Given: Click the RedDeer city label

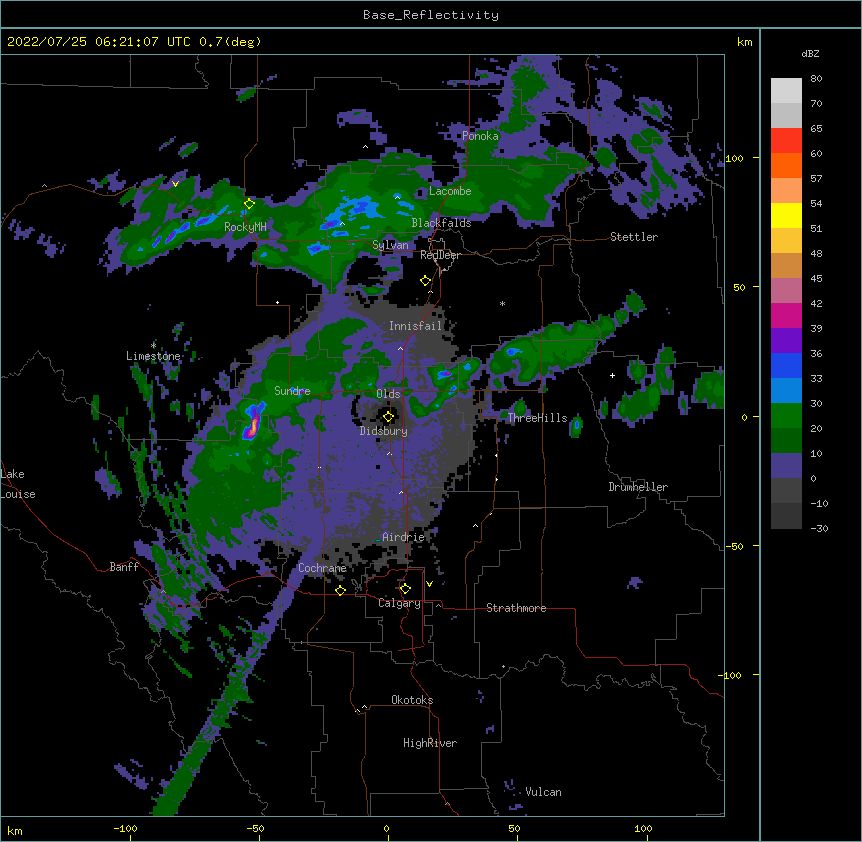Looking at the screenshot, I should (440, 255).
